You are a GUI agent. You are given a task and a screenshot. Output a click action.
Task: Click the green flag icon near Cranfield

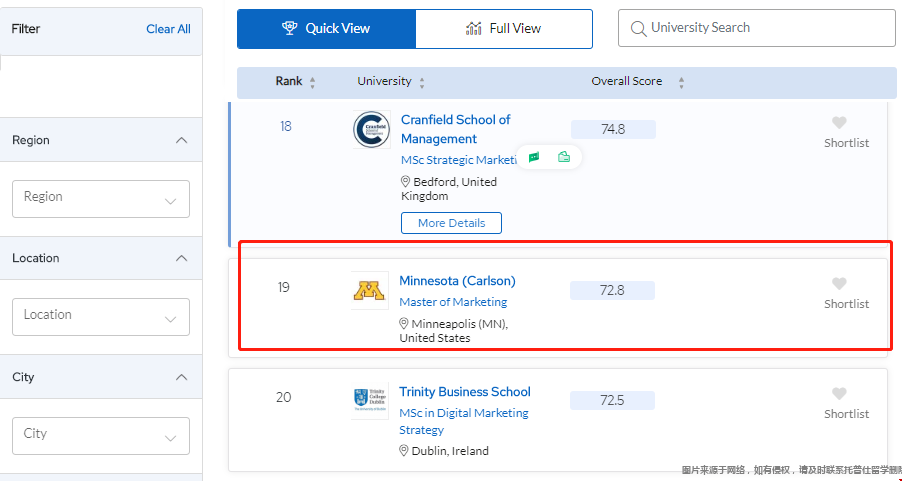coord(534,157)
